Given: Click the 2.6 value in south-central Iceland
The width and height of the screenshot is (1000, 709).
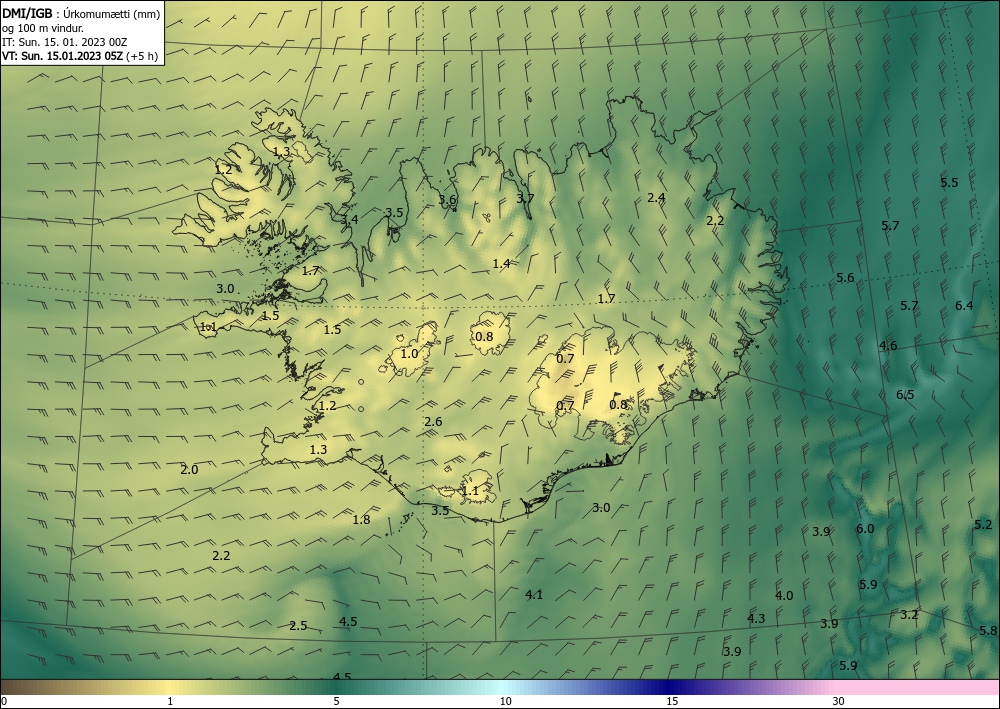Looking at the screenshot, I should tap(433, 421).
